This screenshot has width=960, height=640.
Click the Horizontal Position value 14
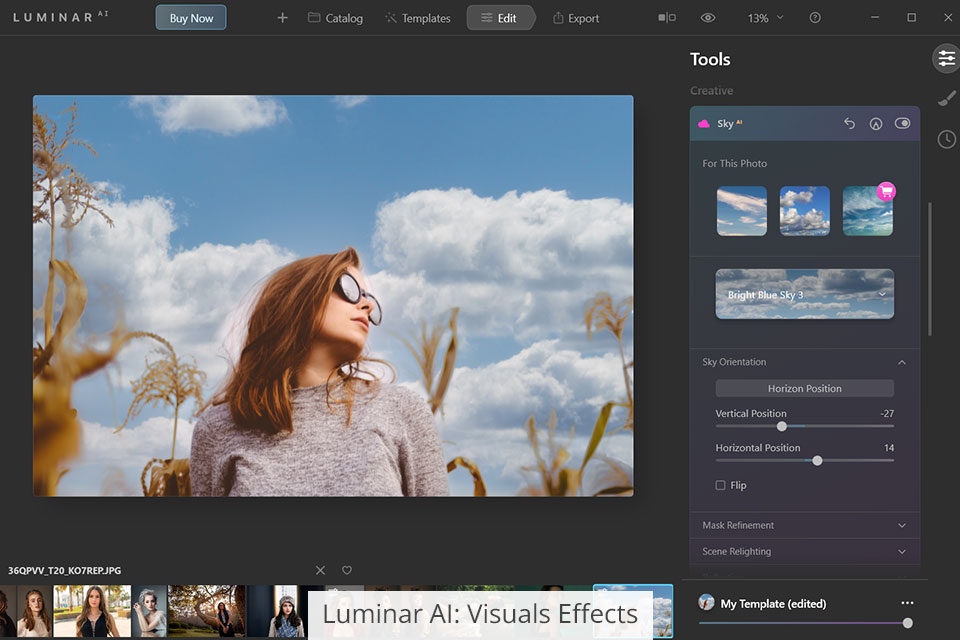(889, 448)
